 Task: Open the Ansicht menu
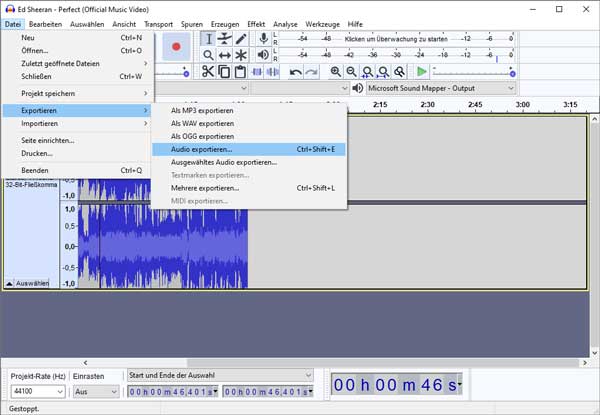coord(124,24)
